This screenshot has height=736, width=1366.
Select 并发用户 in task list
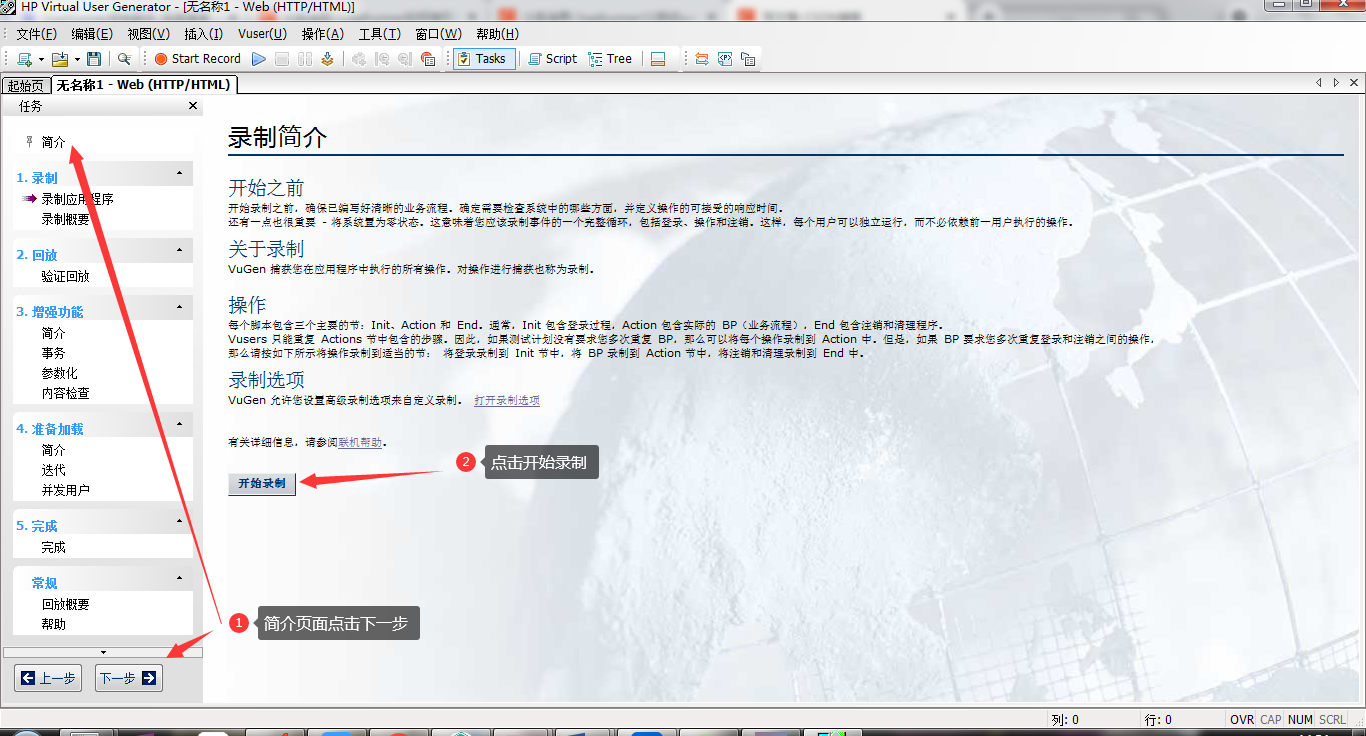coord(65,490)
